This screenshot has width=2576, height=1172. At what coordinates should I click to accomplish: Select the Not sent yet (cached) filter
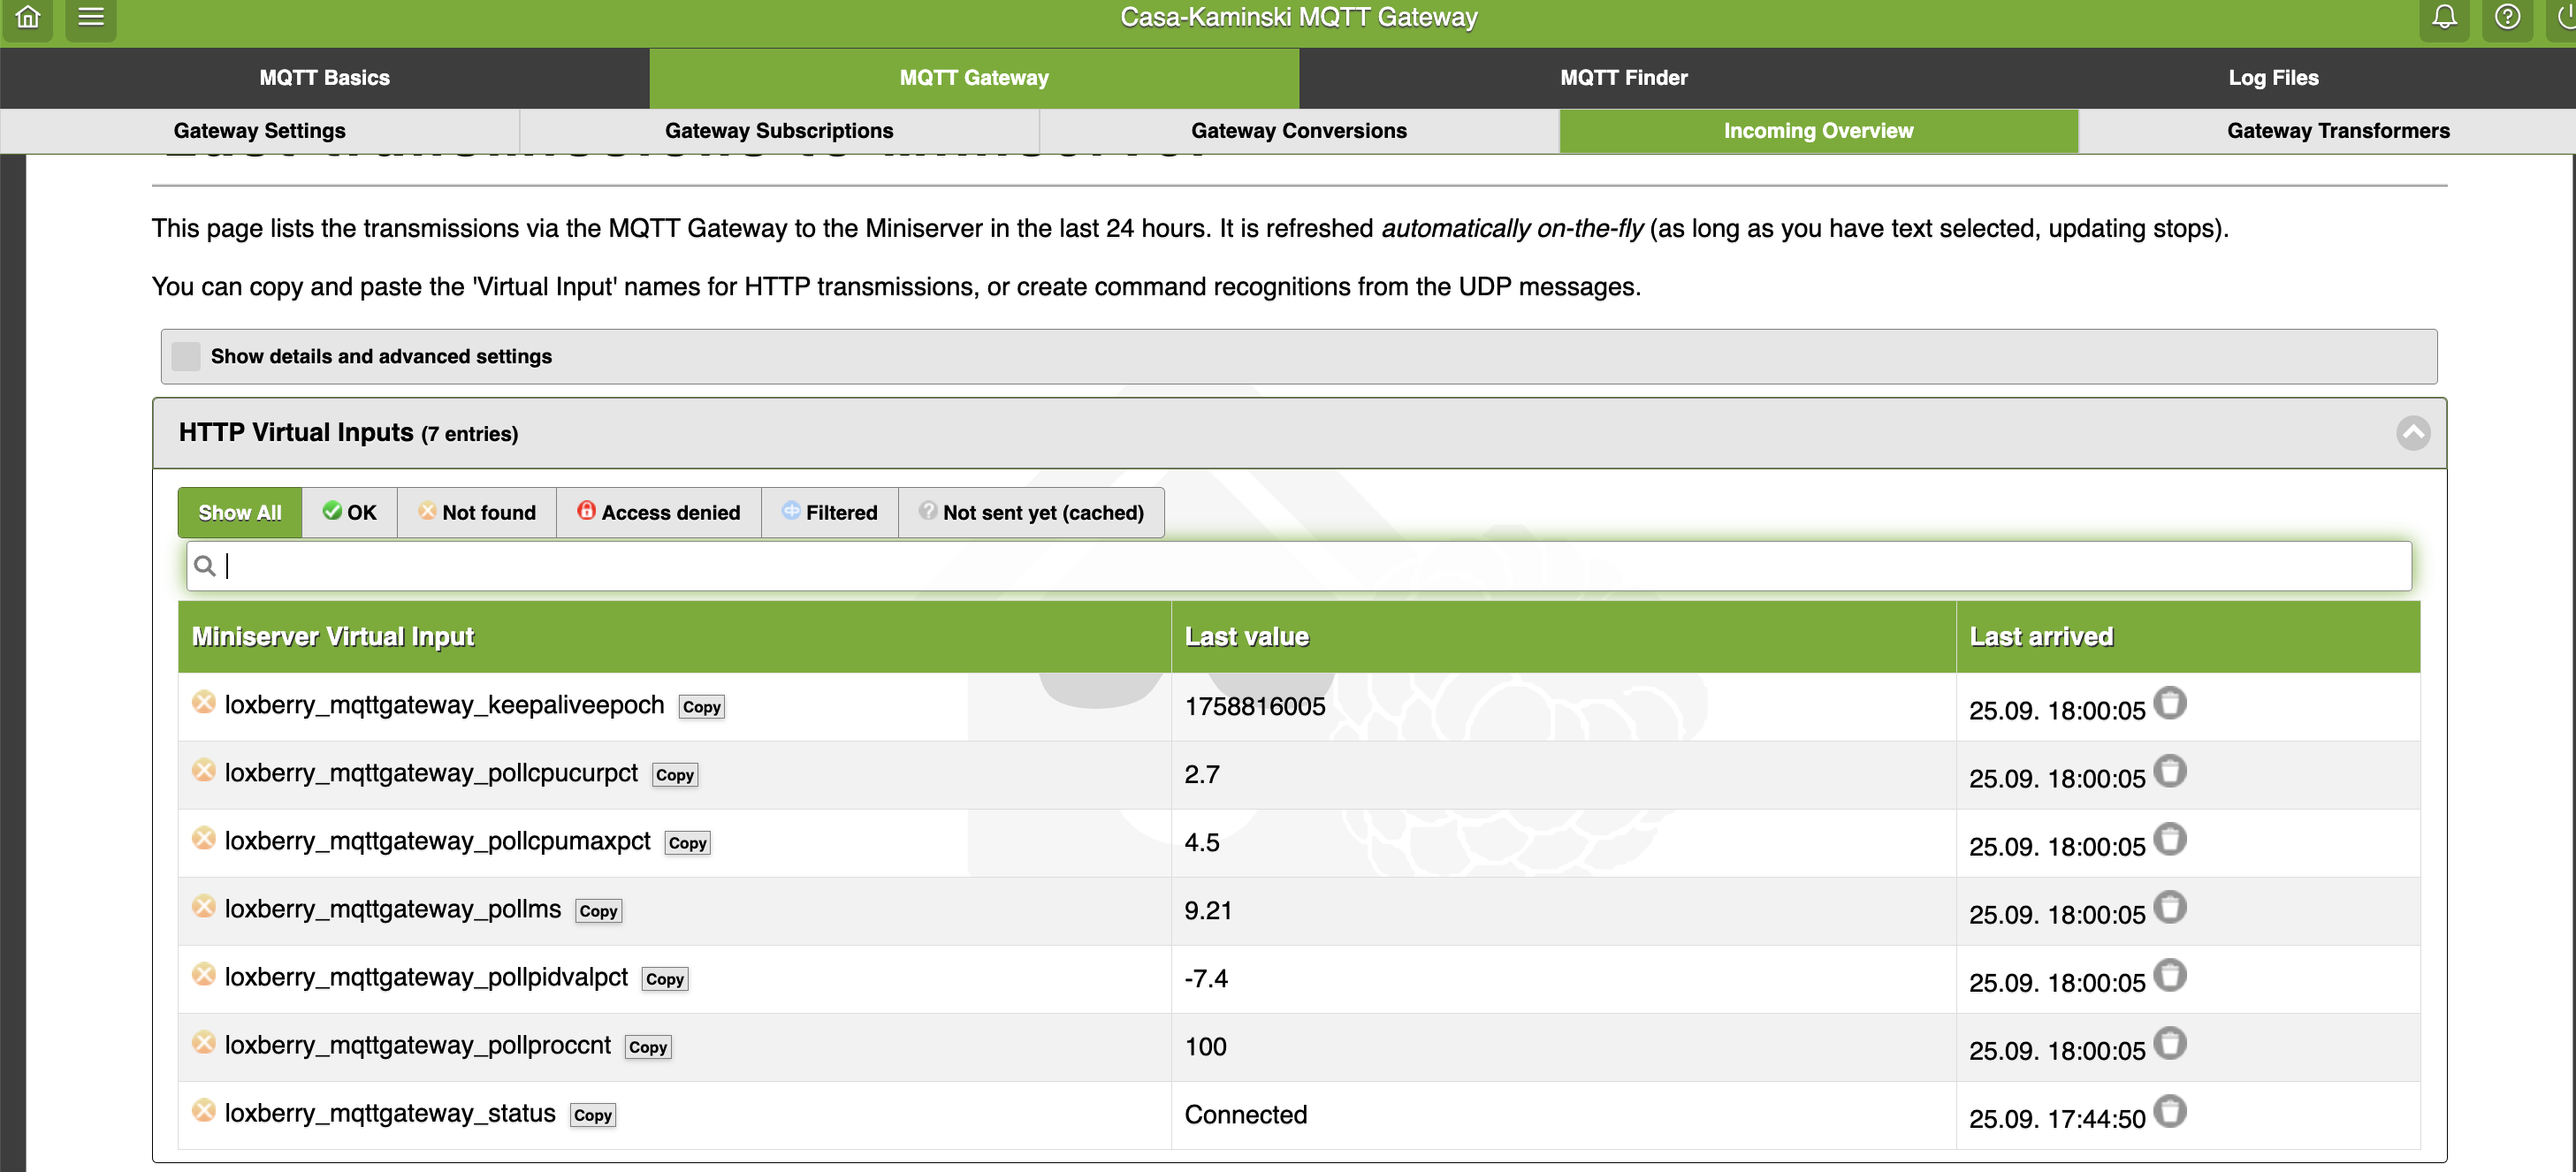point(1031,512)
